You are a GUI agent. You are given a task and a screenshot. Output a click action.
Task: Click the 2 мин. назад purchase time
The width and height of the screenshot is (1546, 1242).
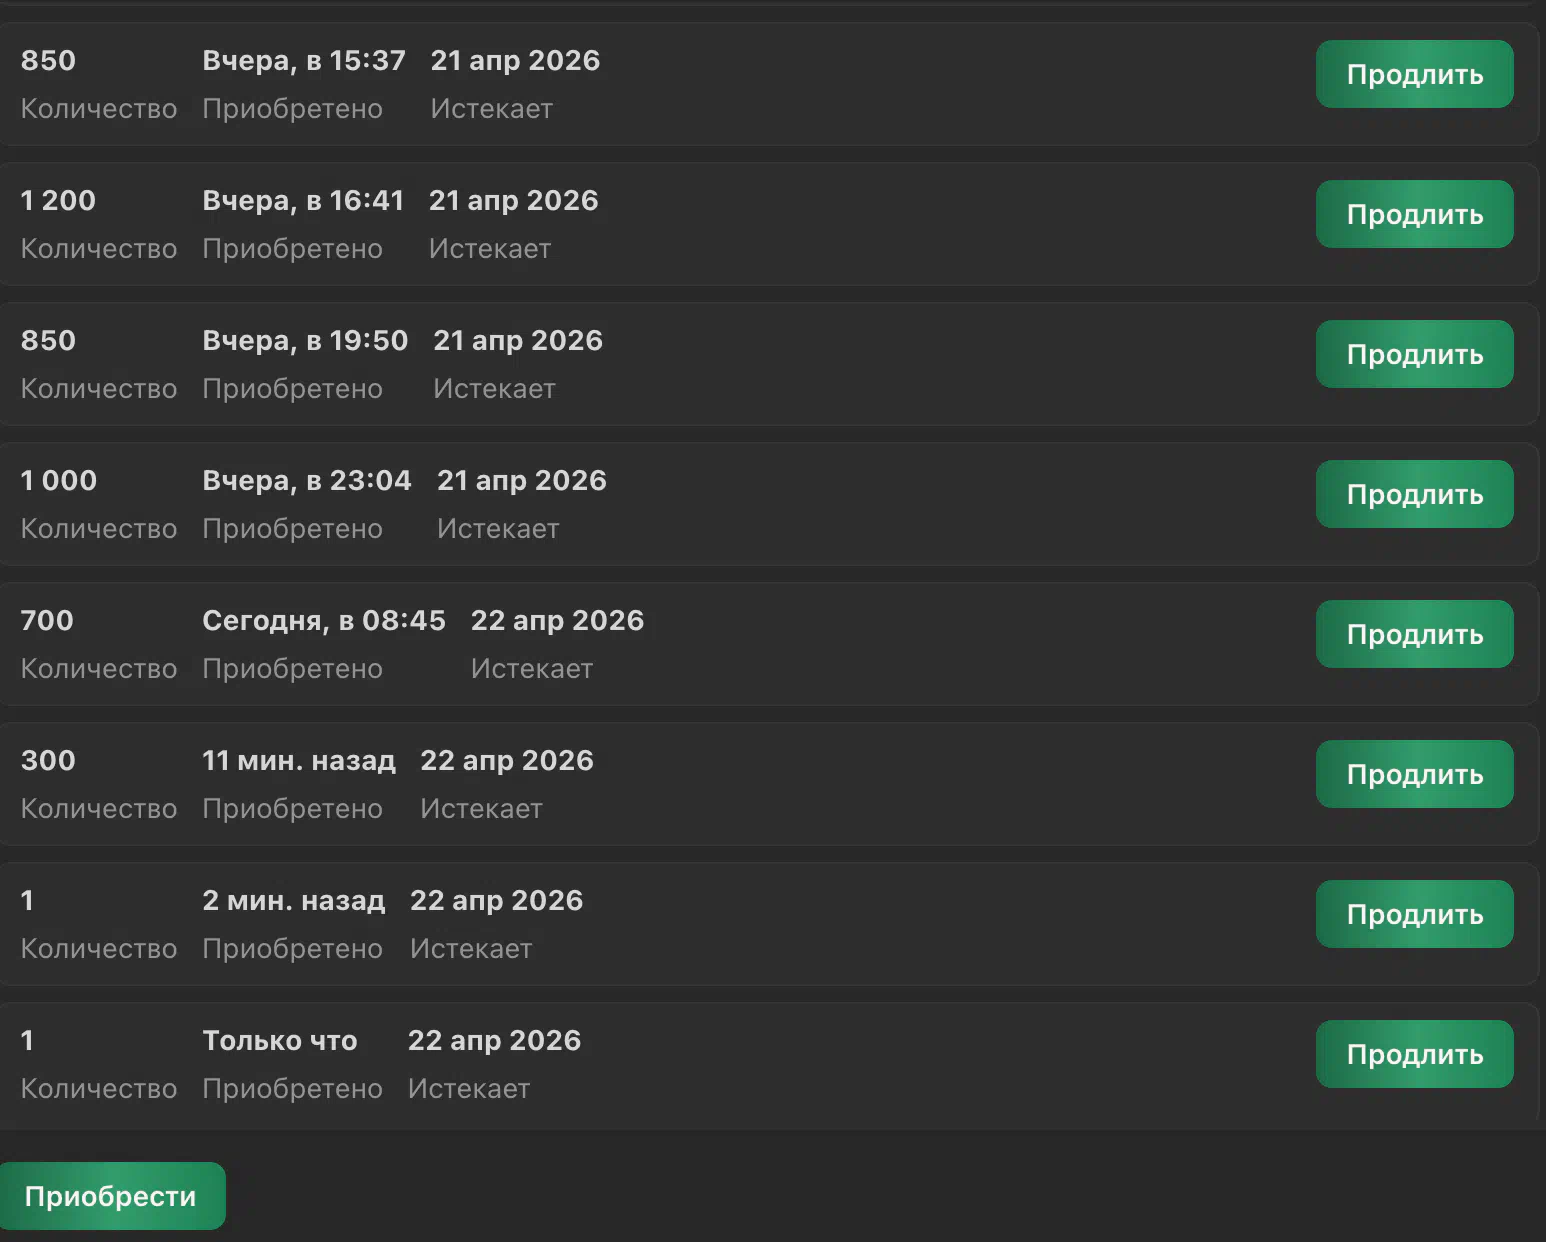pos(293,901)
